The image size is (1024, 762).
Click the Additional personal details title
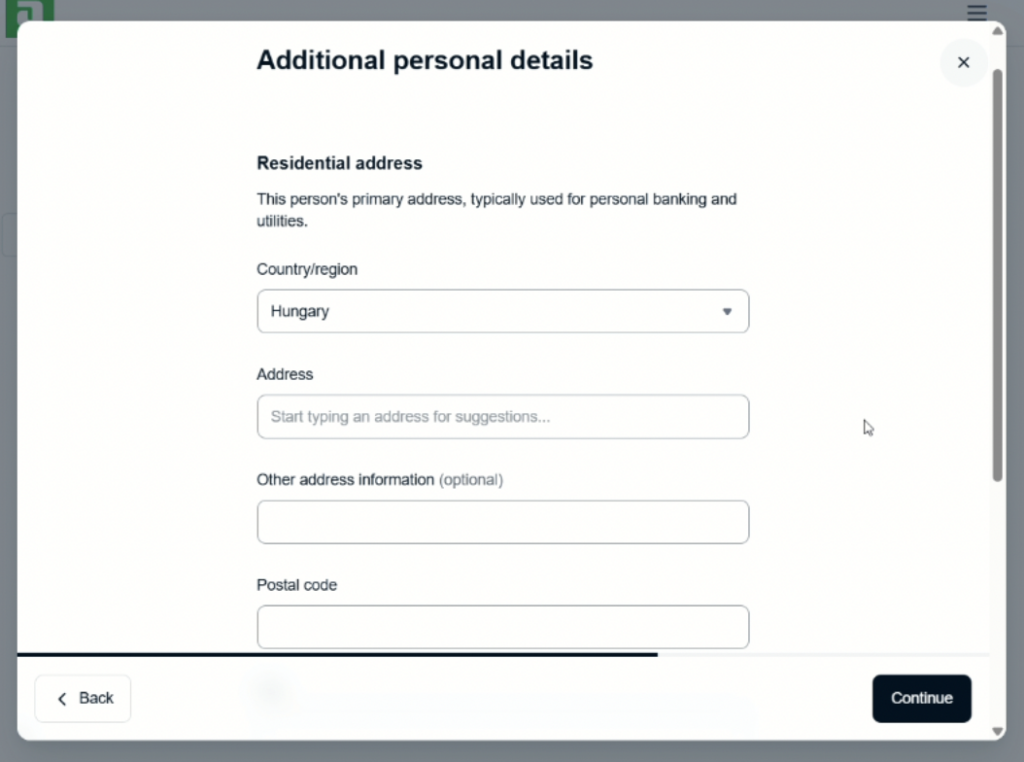pyautogui.click(x=424, y=60)
